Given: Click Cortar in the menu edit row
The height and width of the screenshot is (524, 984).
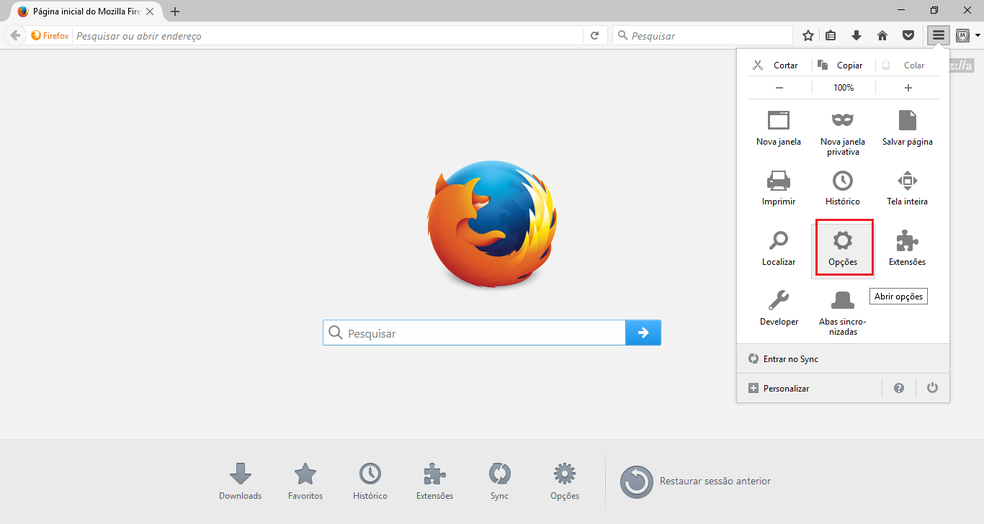Looking at the screenshot, I should click(x=776, y=65).
